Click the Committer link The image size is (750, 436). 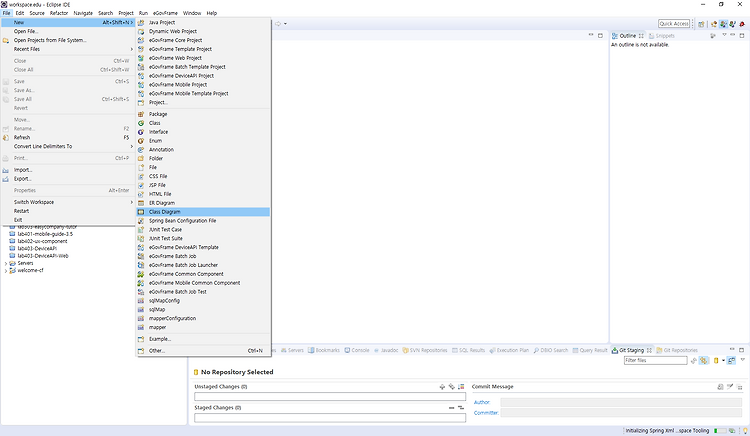[486, 413]
